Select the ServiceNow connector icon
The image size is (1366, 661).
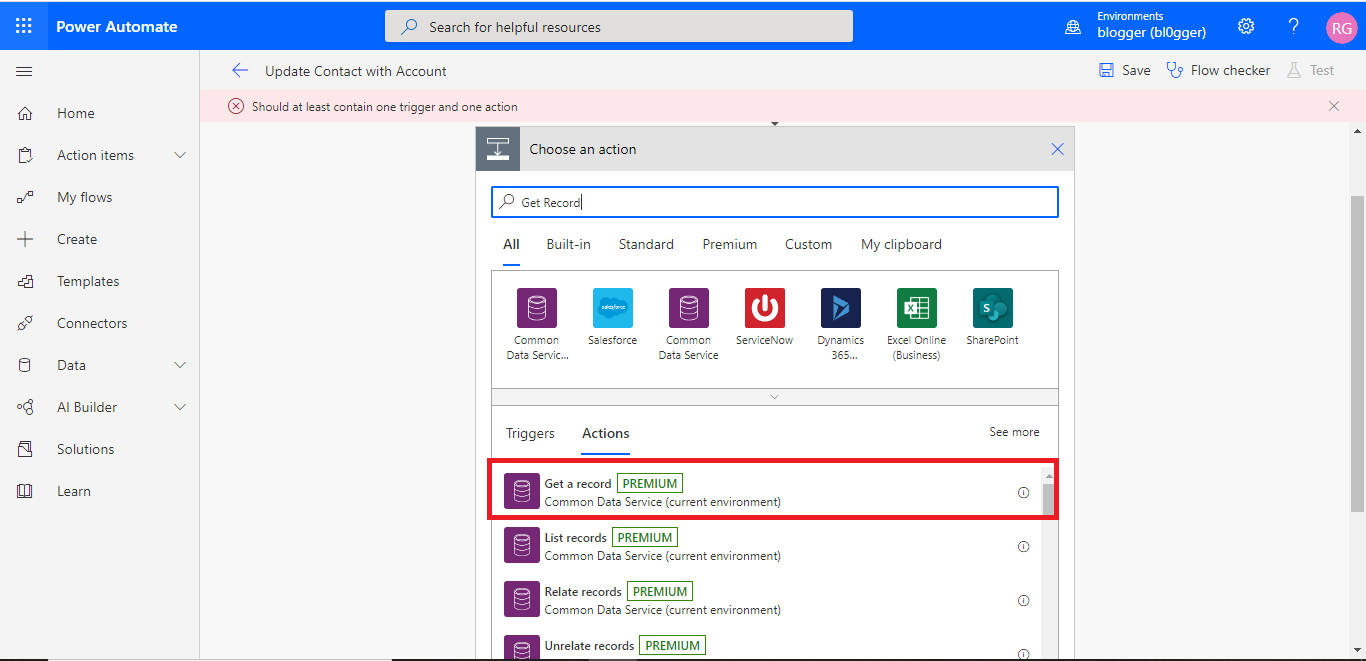[x=765, y=308]
